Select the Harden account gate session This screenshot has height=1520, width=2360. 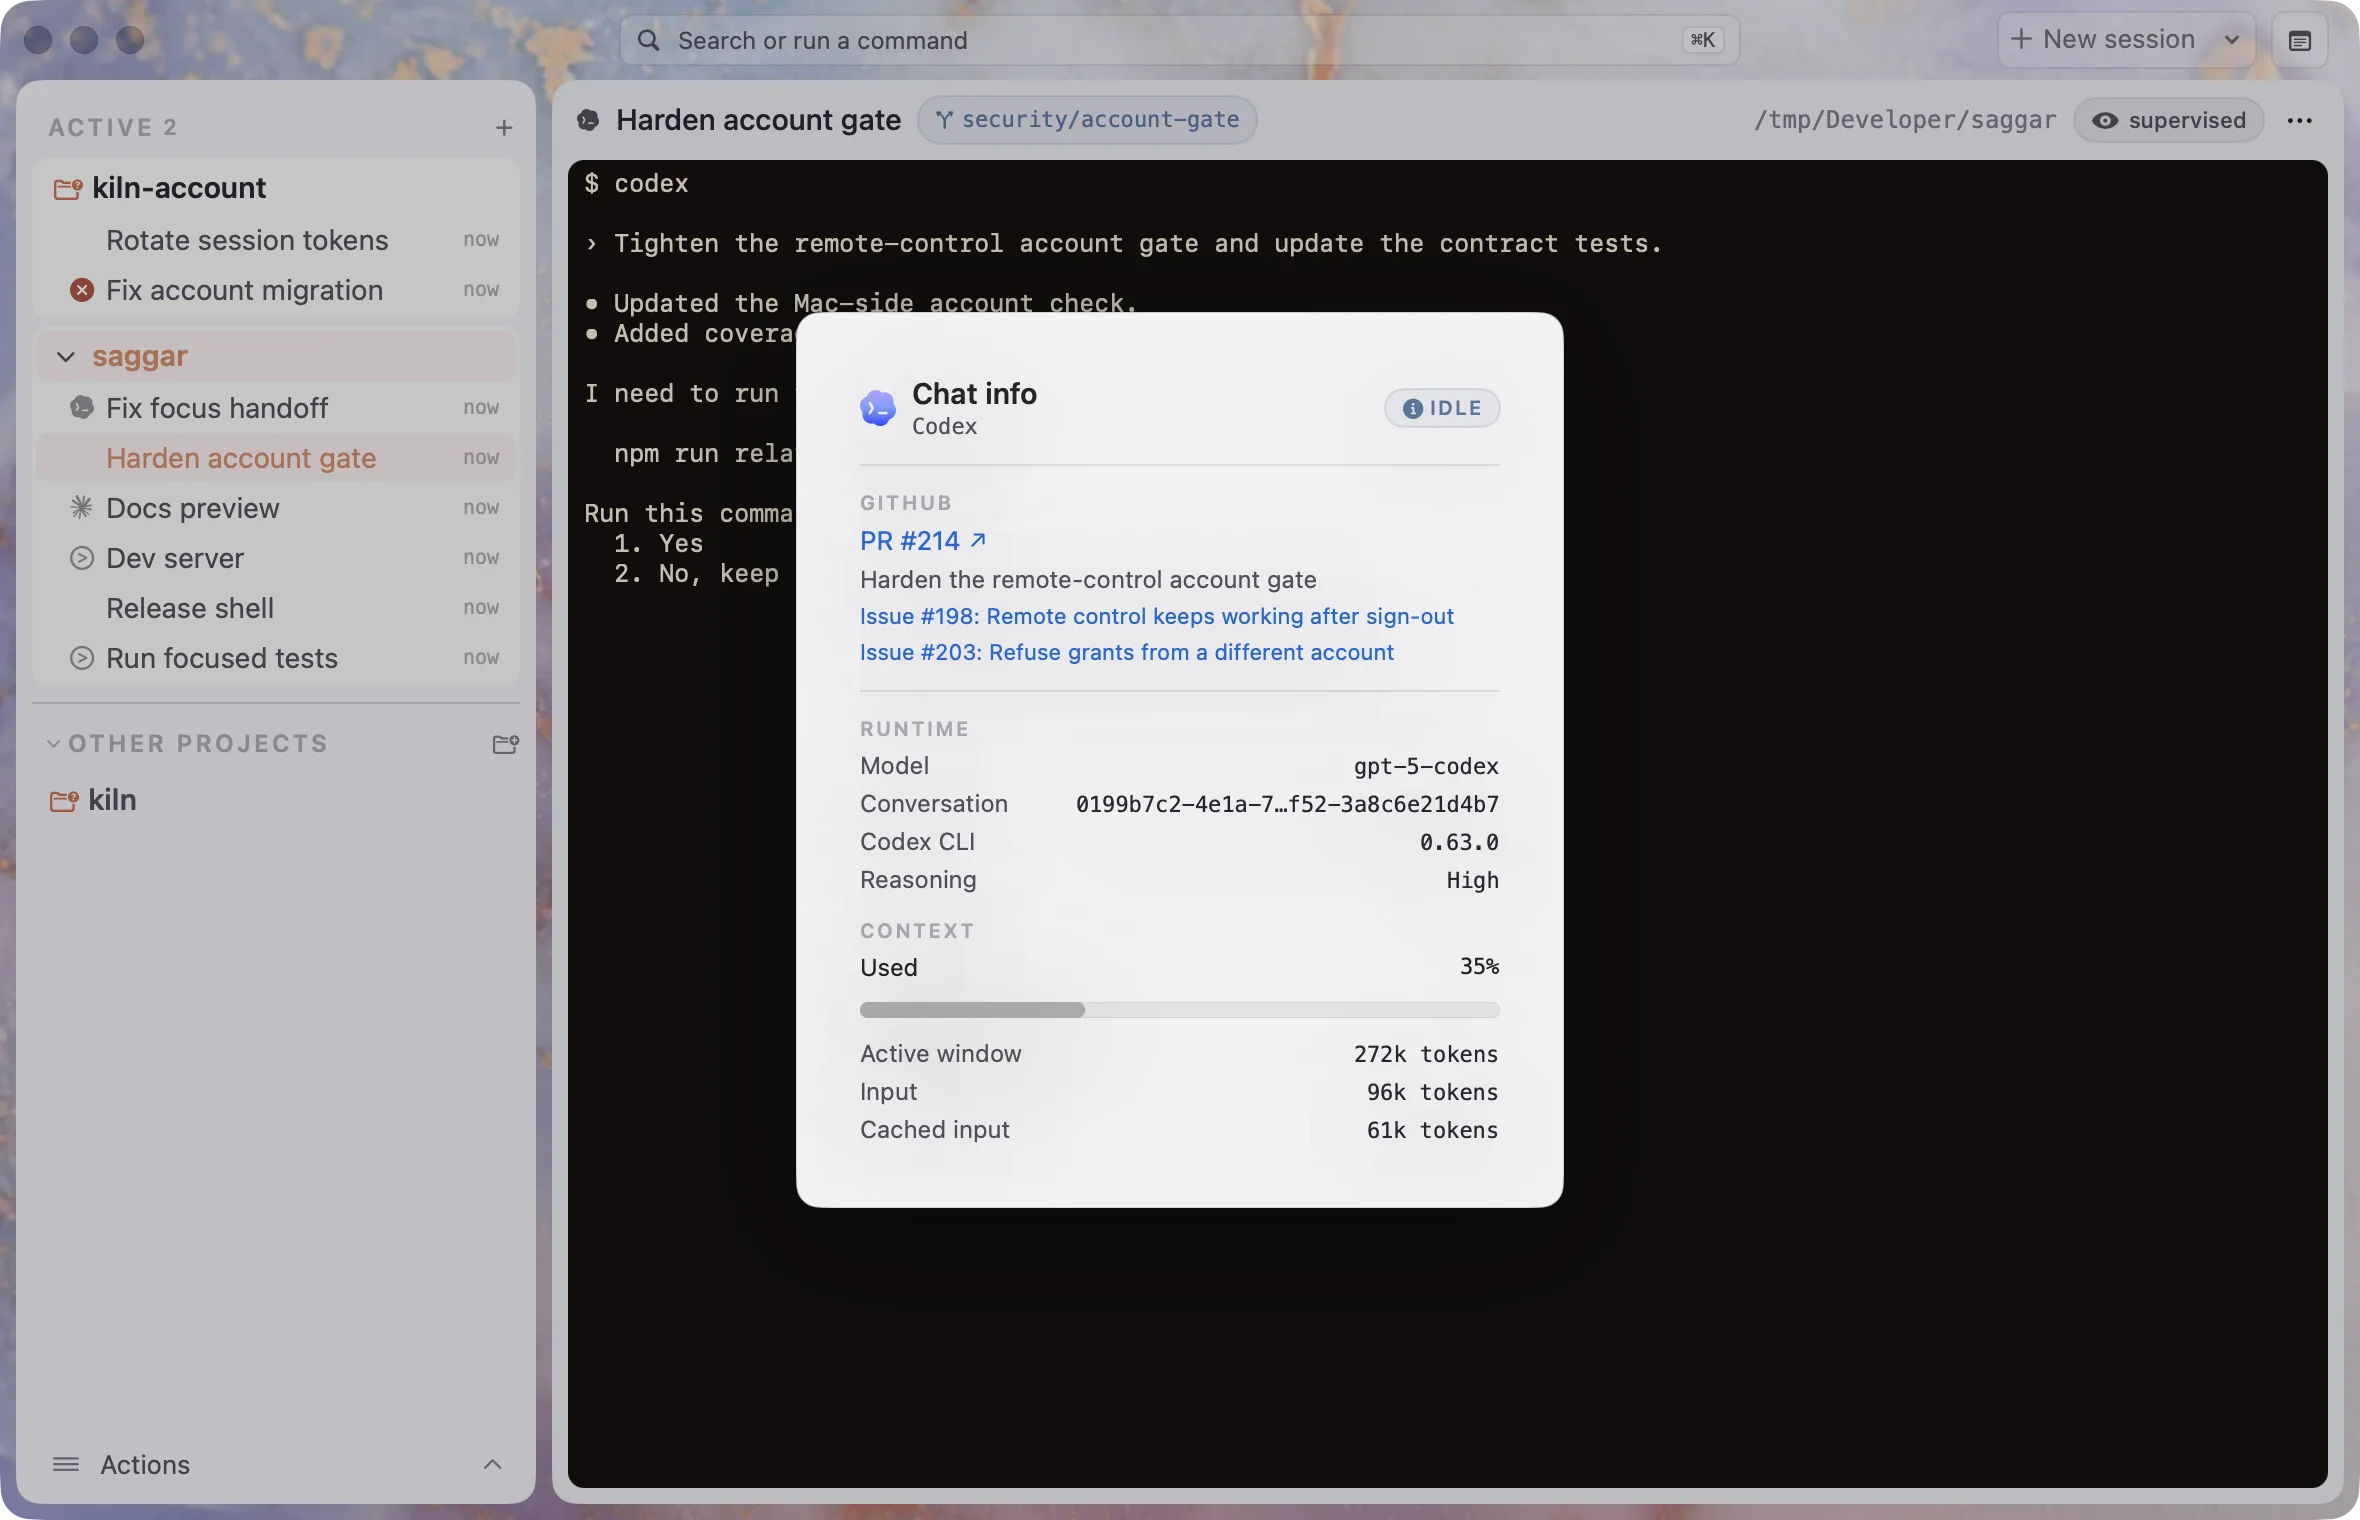coord(276,458)
